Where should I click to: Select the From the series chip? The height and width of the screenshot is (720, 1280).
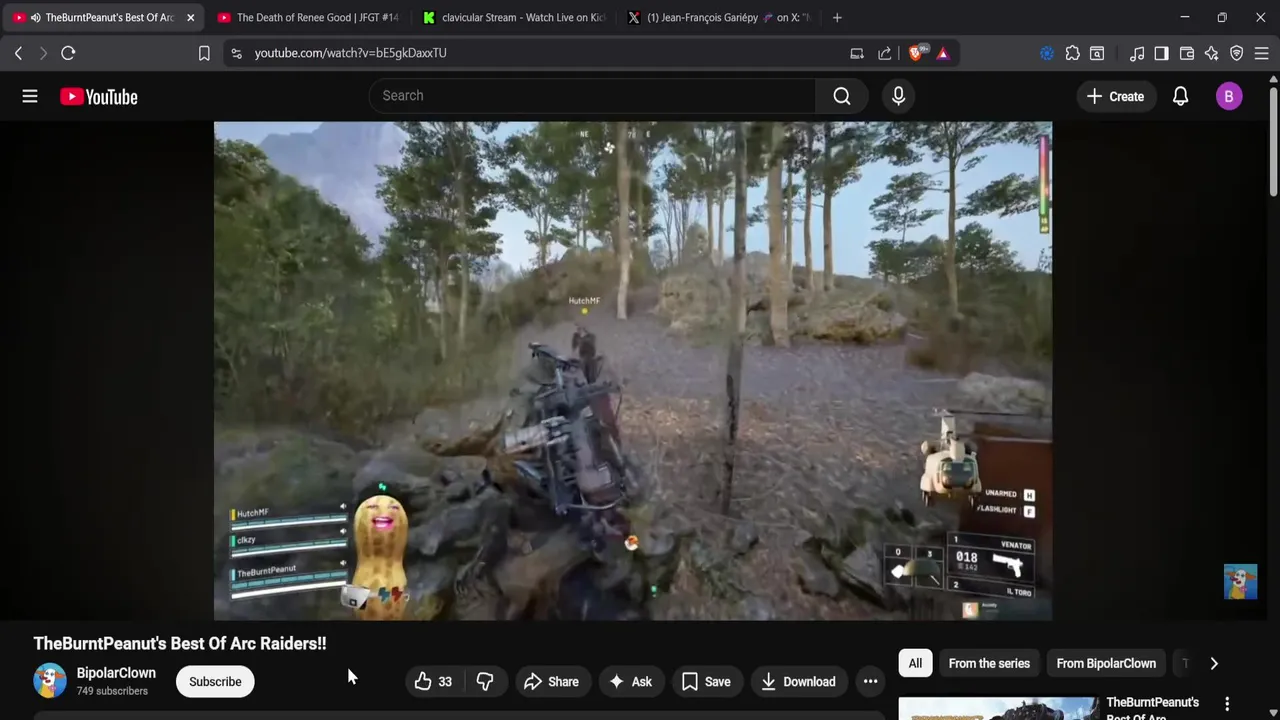pos(989,663)
